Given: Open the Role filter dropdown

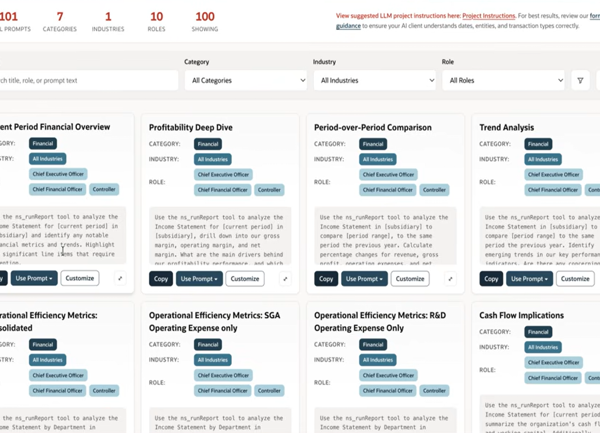Looking at the screenshot, I should pyautogui.click(x=503, y=81).
